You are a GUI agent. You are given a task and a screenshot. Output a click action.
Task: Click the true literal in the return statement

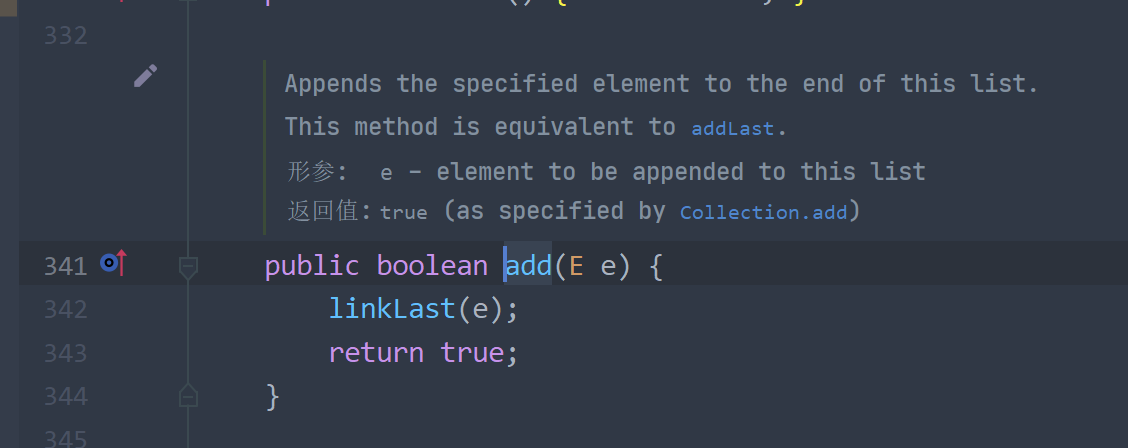click(472, 353)
